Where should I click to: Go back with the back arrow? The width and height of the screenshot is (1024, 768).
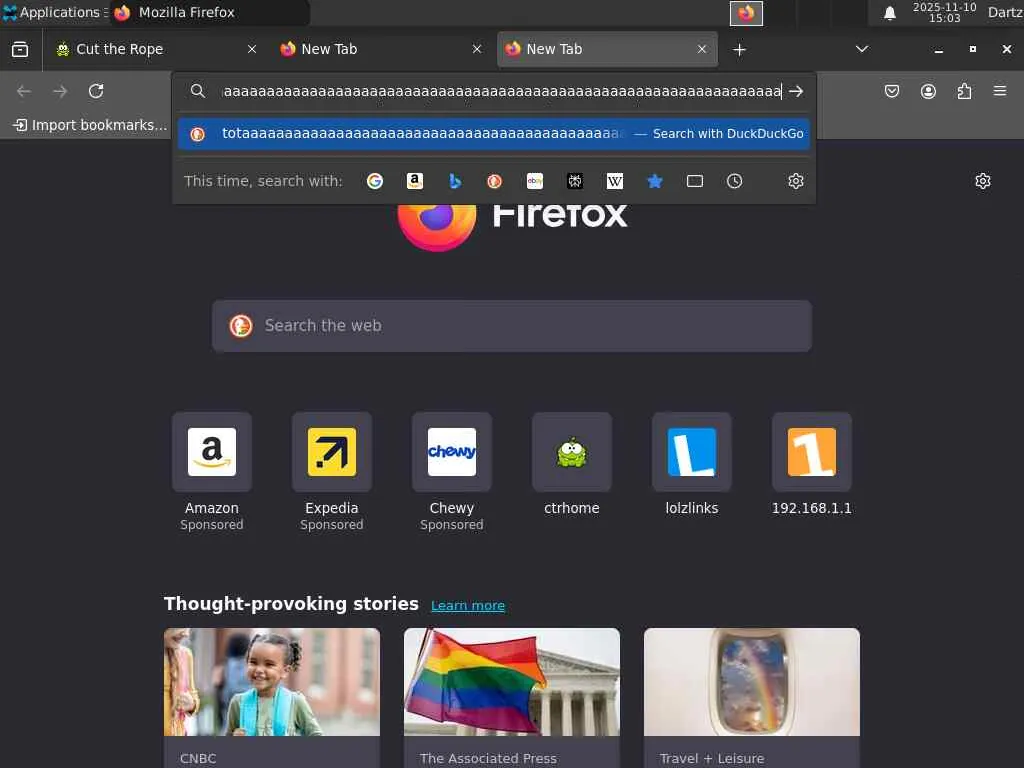pyautogui.click(x=24, y=91)
